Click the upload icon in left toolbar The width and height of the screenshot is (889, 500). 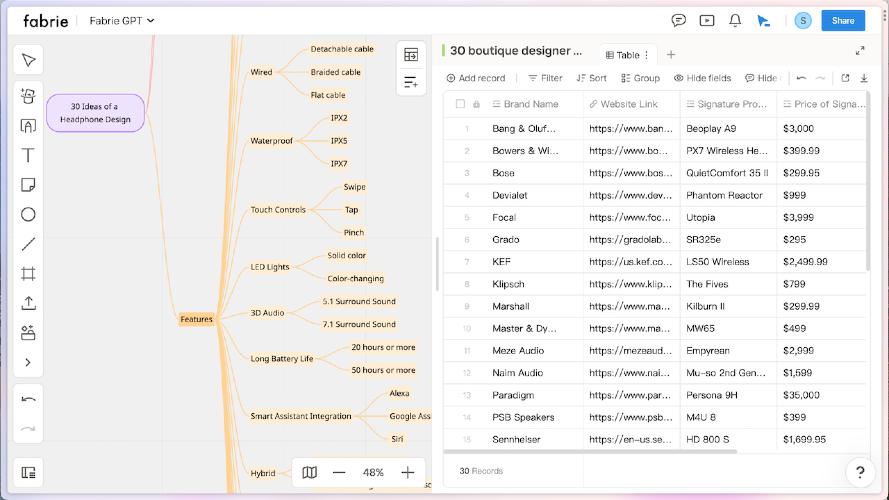(x=28, y=303)
